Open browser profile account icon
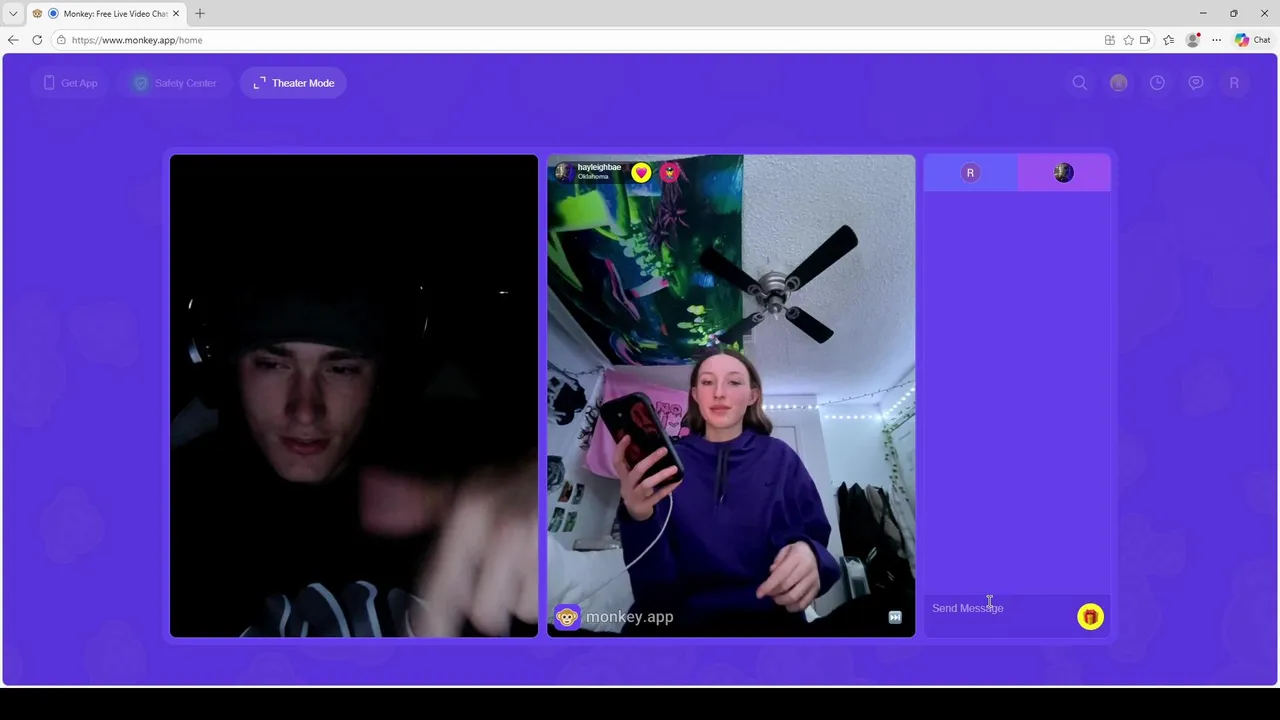This screenshot has height=720, width=1280. coord(1192,40)
